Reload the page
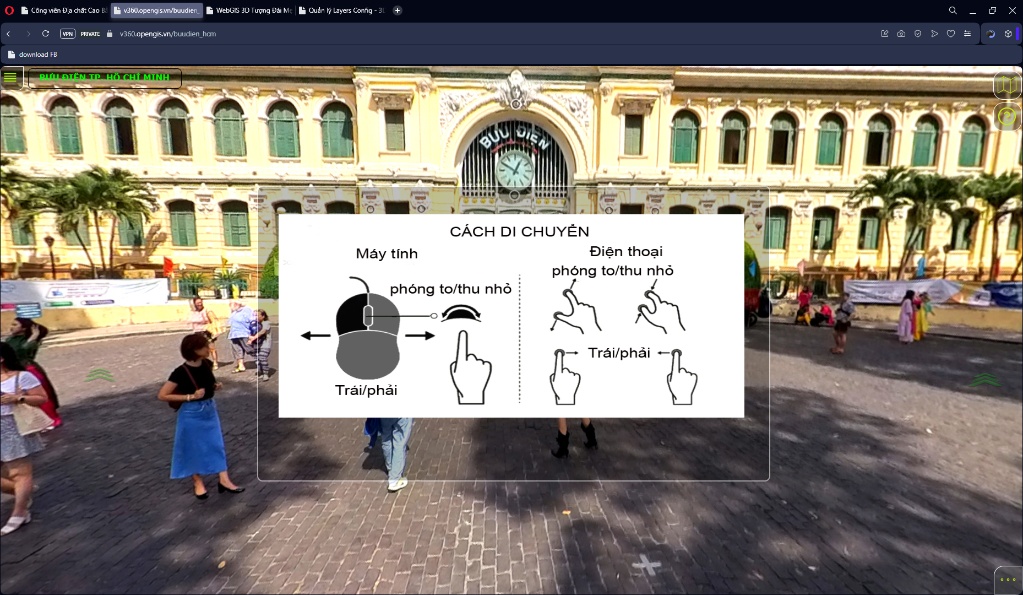Image resolution: width=1023 pixels, height=595 pixels. 45,33
